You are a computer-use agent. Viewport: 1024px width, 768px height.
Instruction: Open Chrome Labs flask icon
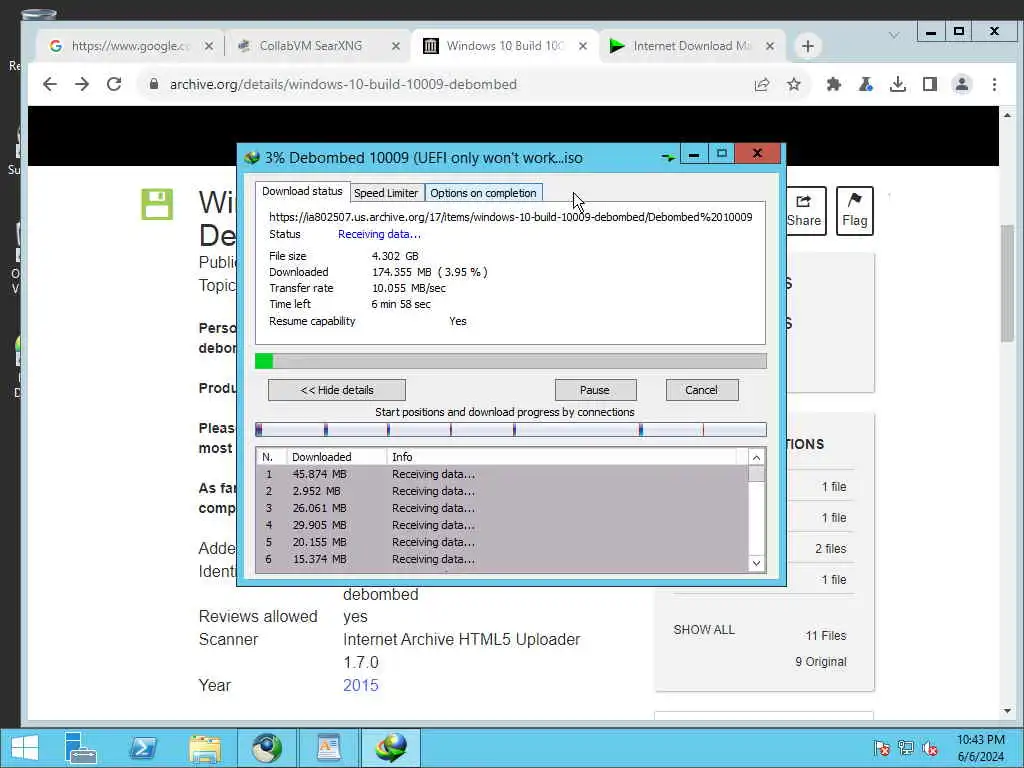865,84
